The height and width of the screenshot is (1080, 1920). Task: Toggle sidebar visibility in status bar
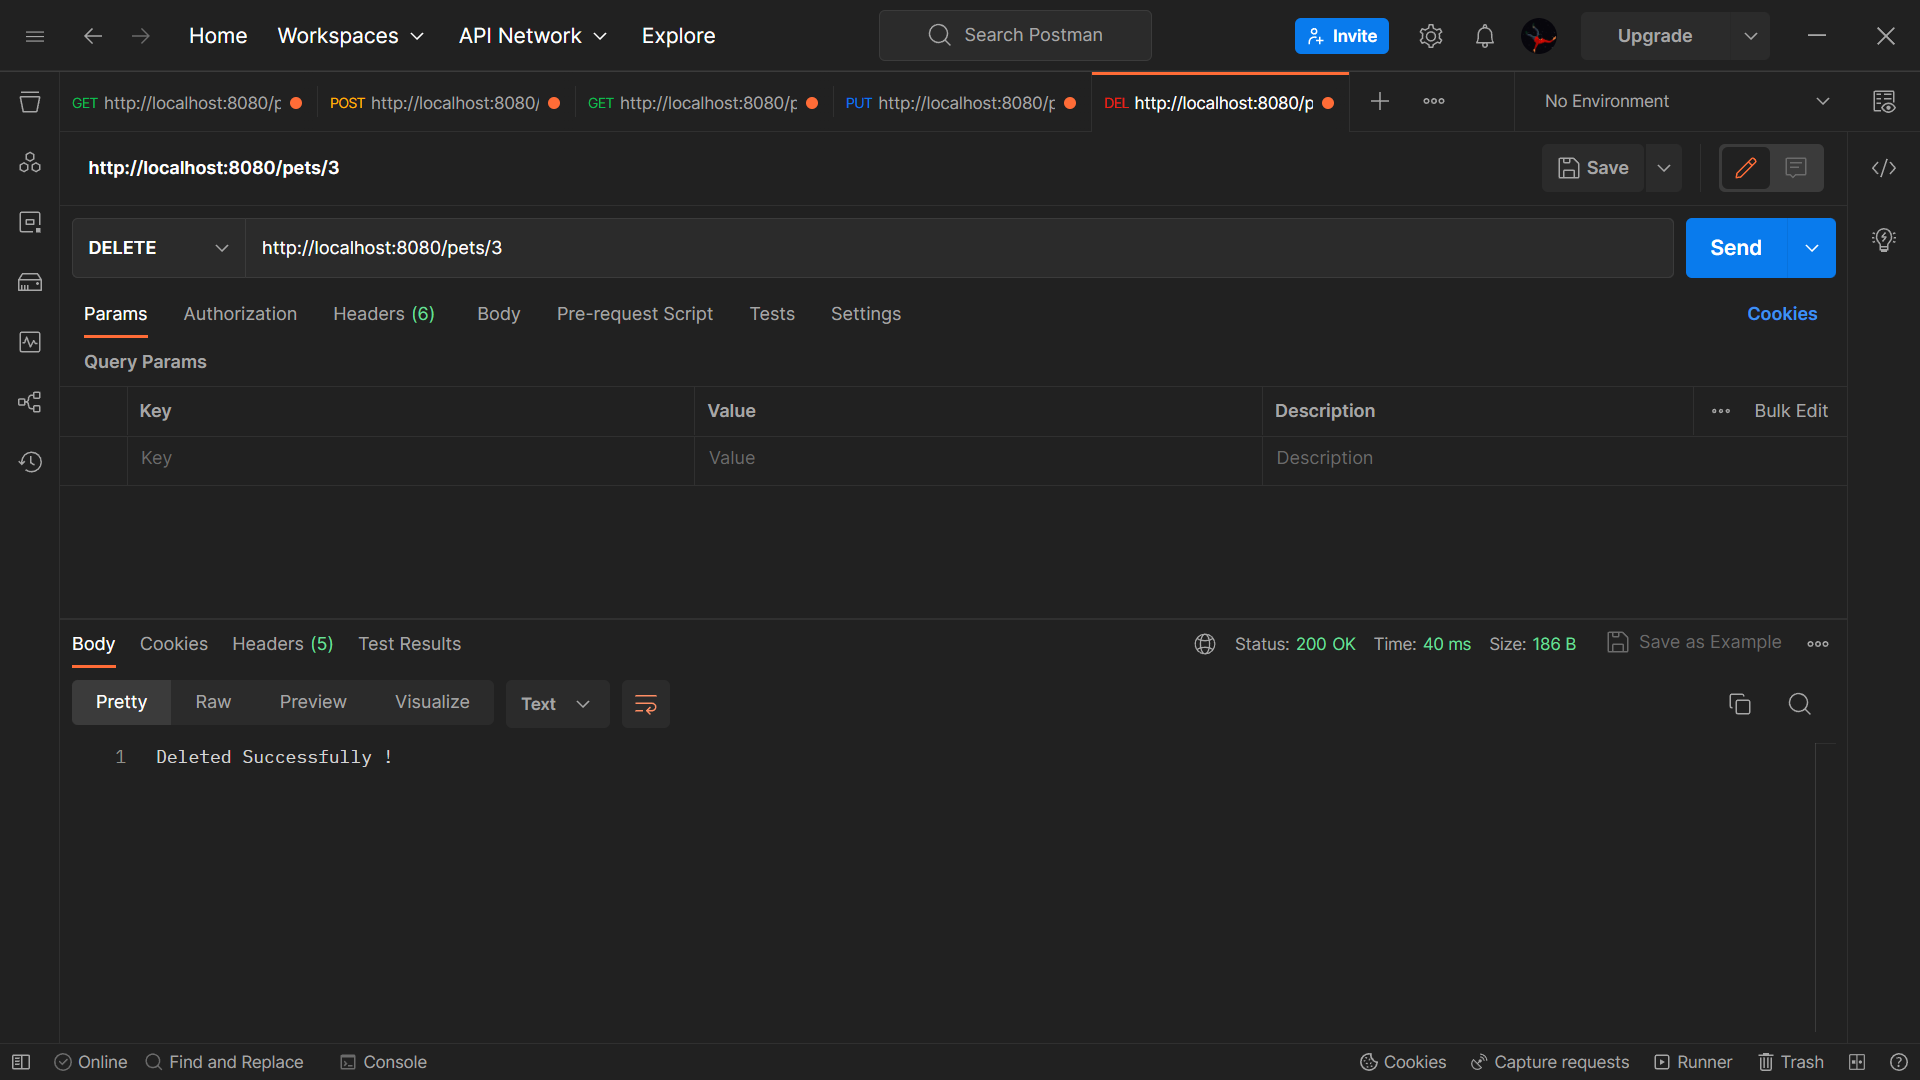coord(21,1062)
